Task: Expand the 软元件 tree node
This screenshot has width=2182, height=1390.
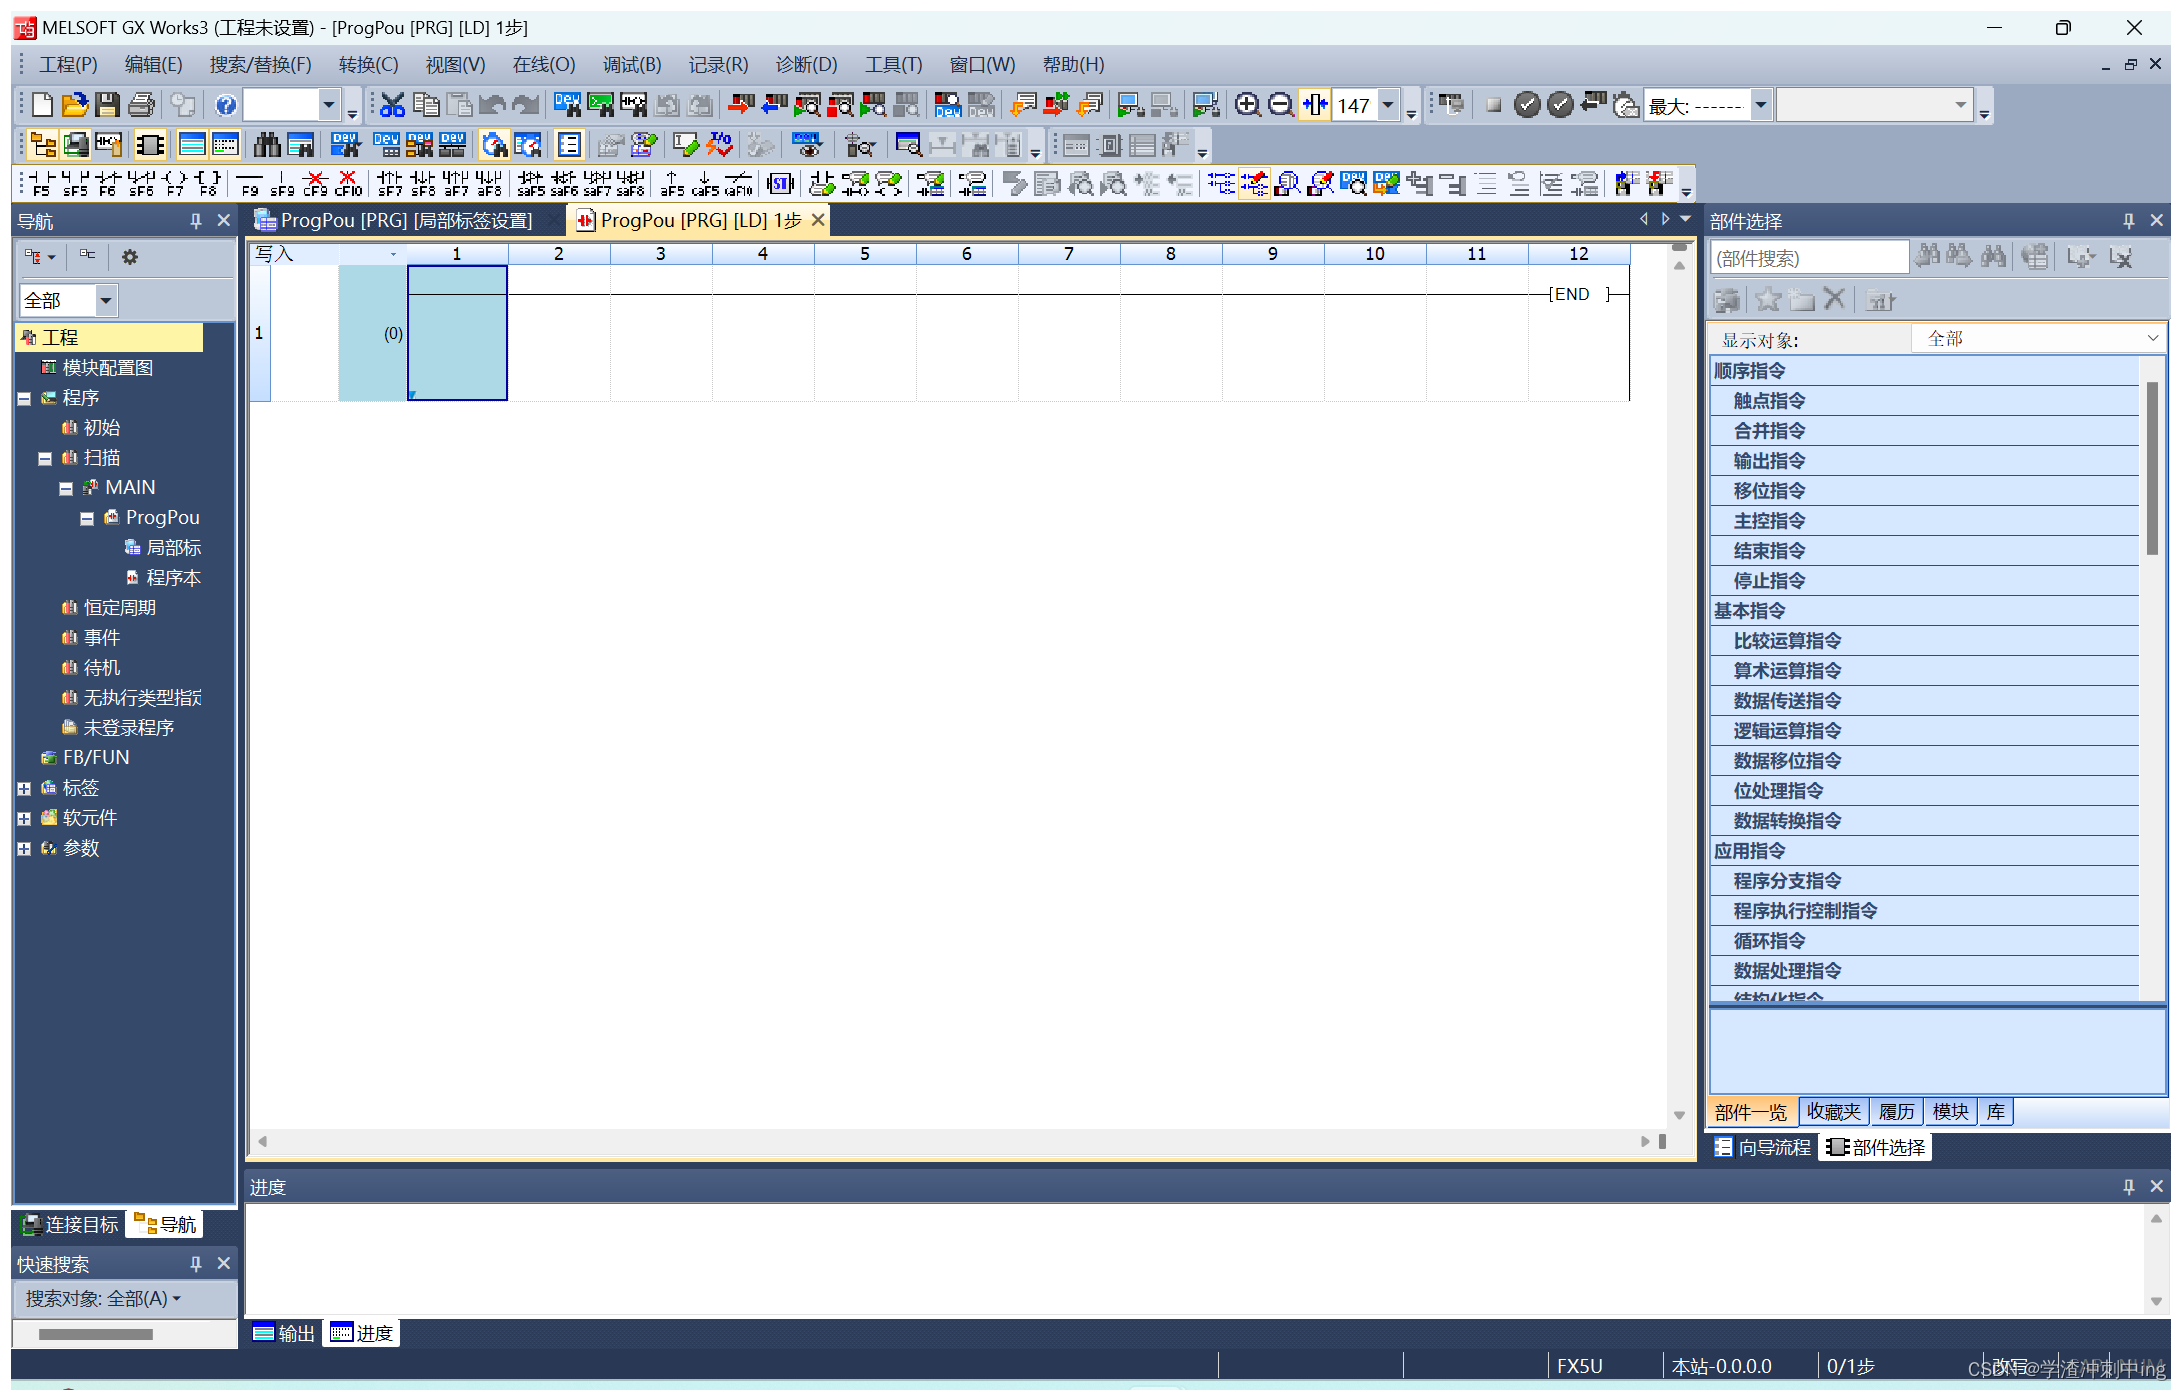Action: tap(24, 818)
